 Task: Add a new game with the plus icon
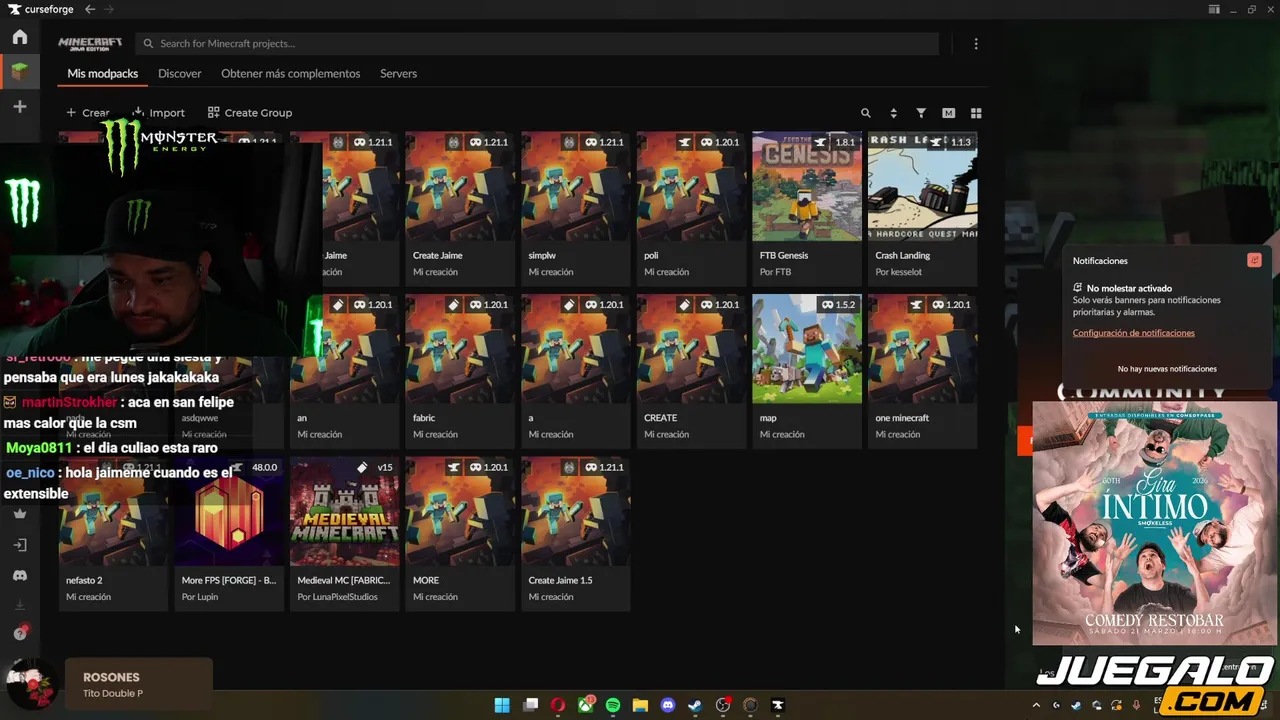[x=20, y=106]
